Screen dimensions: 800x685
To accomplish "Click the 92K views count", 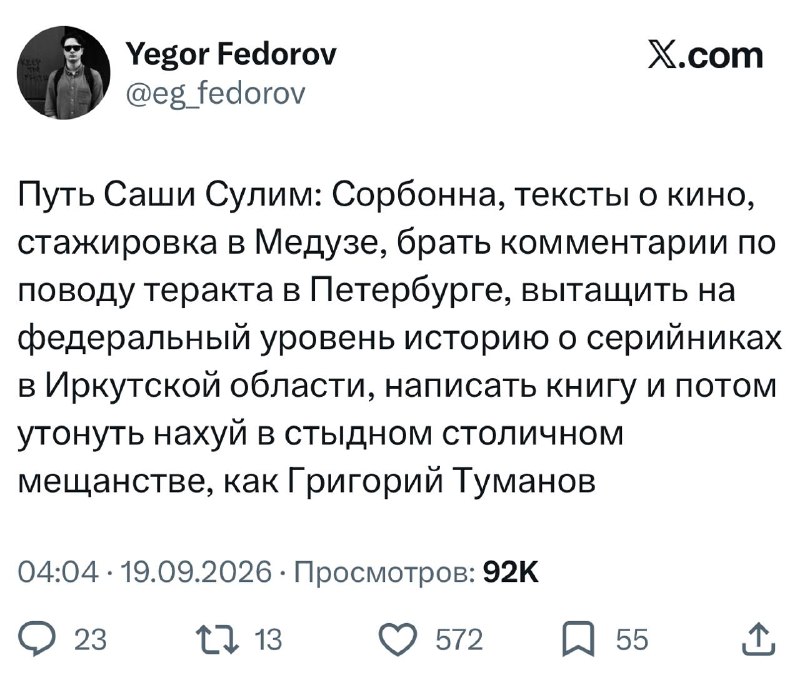I will pyautogui.click(x=510, y=571).
